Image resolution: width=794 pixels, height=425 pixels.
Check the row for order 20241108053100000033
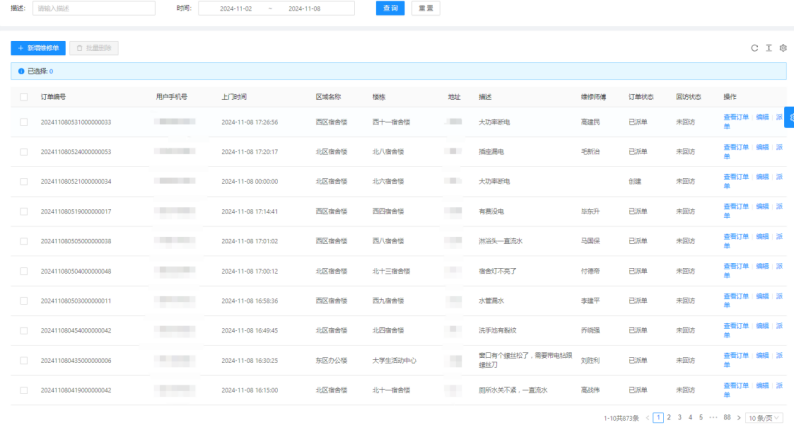[23, 122]
